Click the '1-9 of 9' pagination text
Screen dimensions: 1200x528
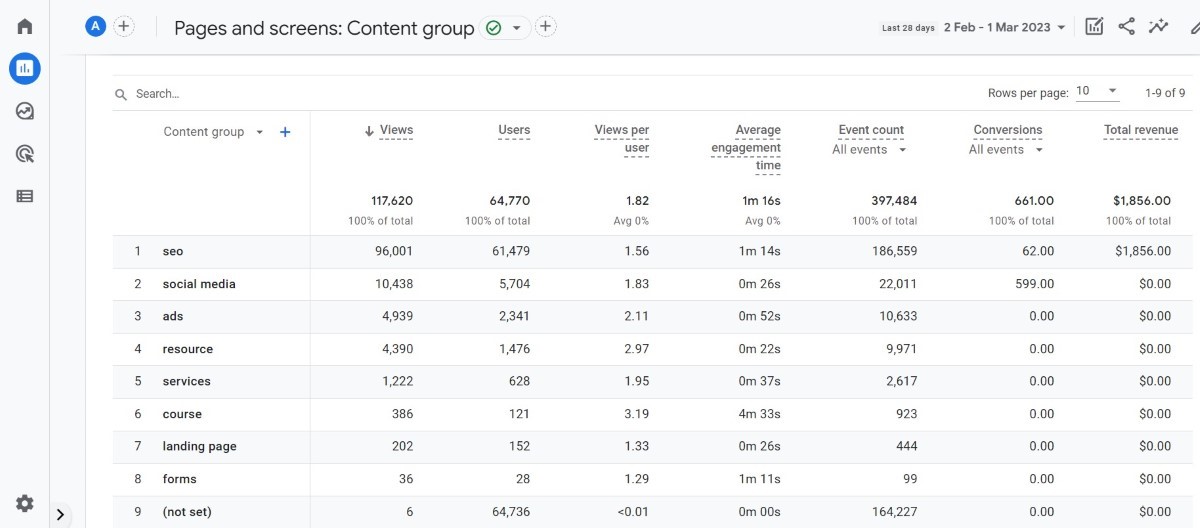coord(1165,93)
